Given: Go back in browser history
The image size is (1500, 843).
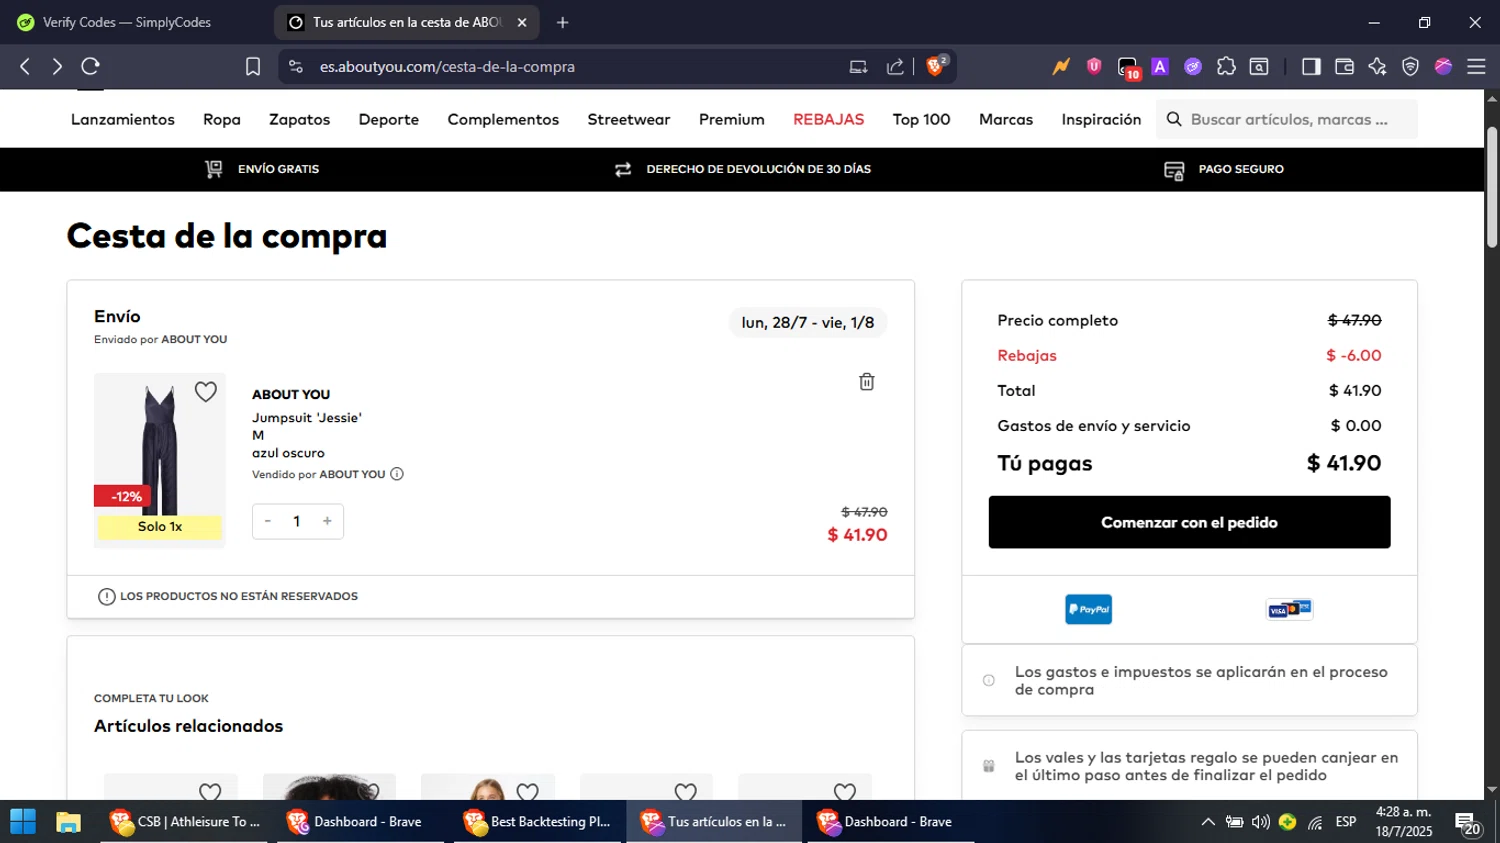Looking at the screenshot, I should pyautogui.click(x=25, y=66).
